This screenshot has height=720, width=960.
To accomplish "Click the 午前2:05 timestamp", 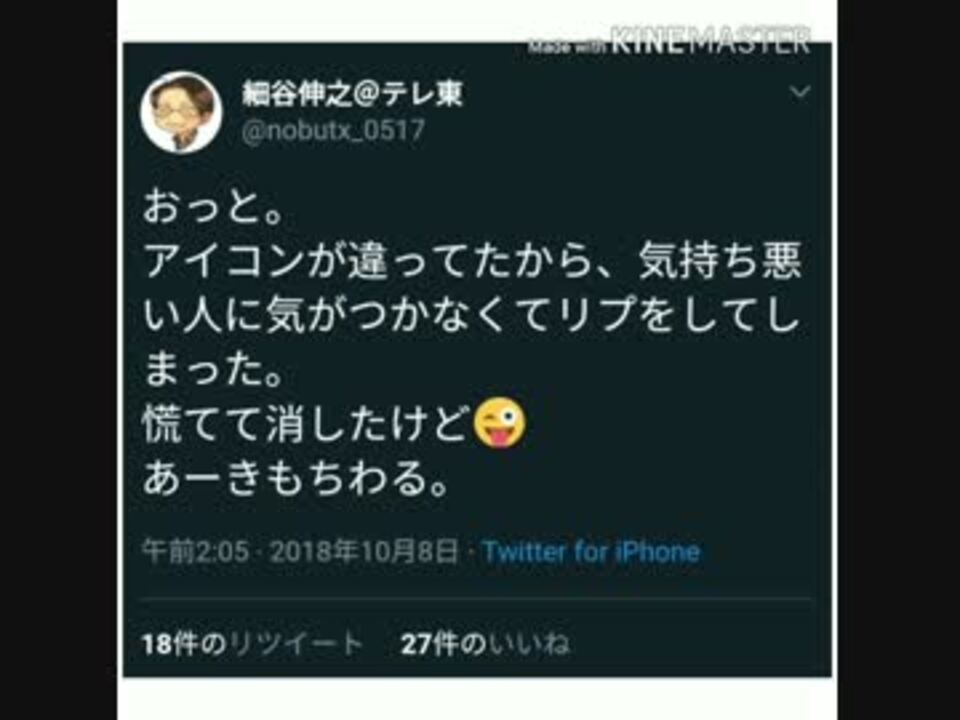I will pos(195,552).
